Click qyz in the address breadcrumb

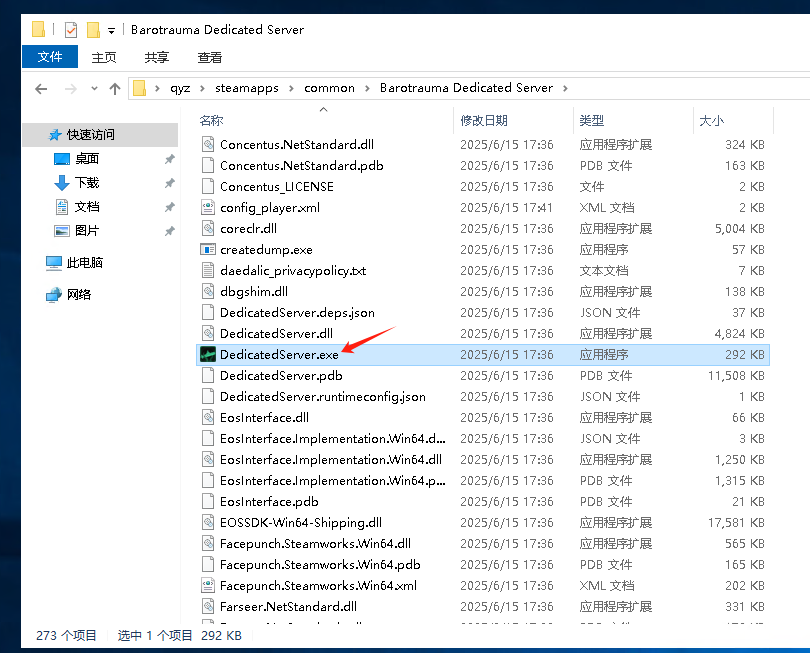click(180, 88)
